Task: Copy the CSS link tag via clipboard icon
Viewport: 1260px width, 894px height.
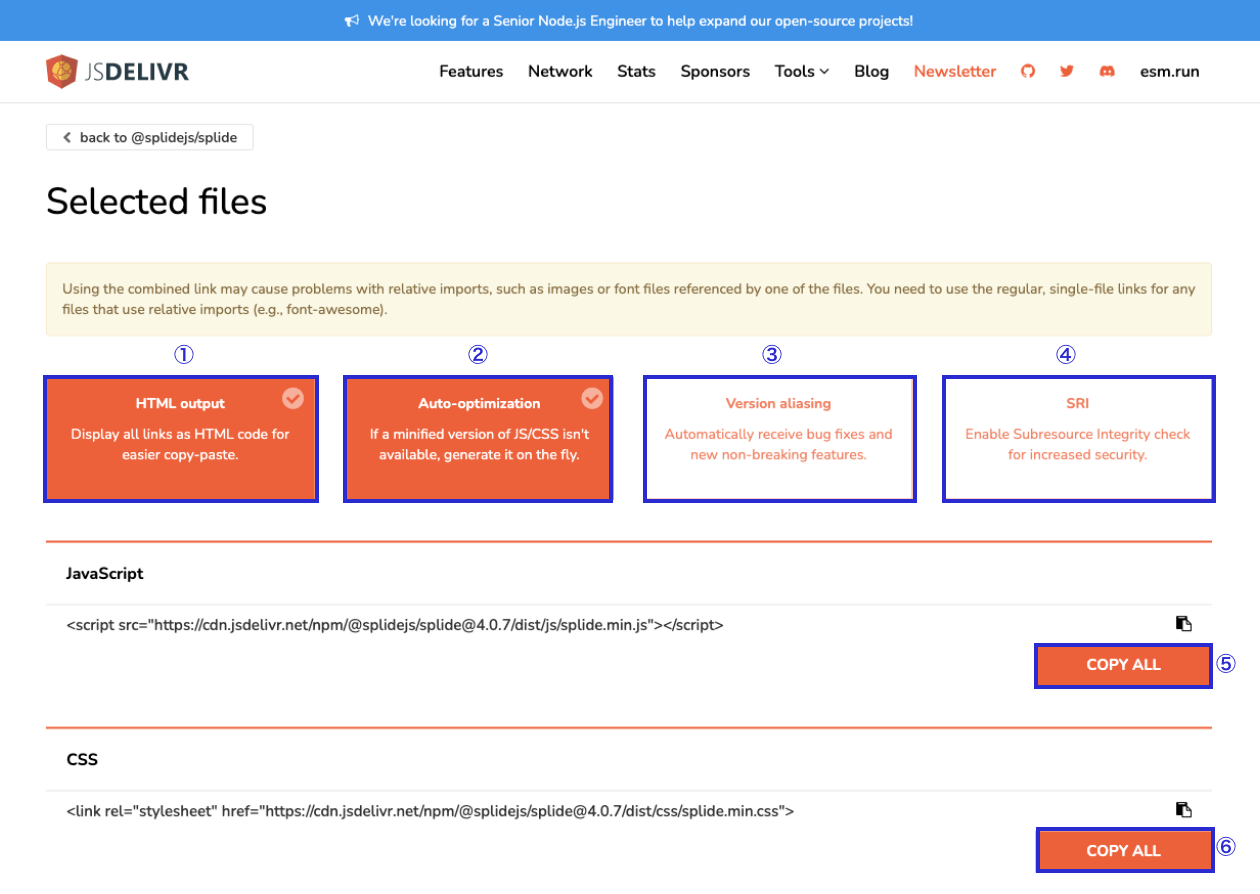Action: 1184,810
